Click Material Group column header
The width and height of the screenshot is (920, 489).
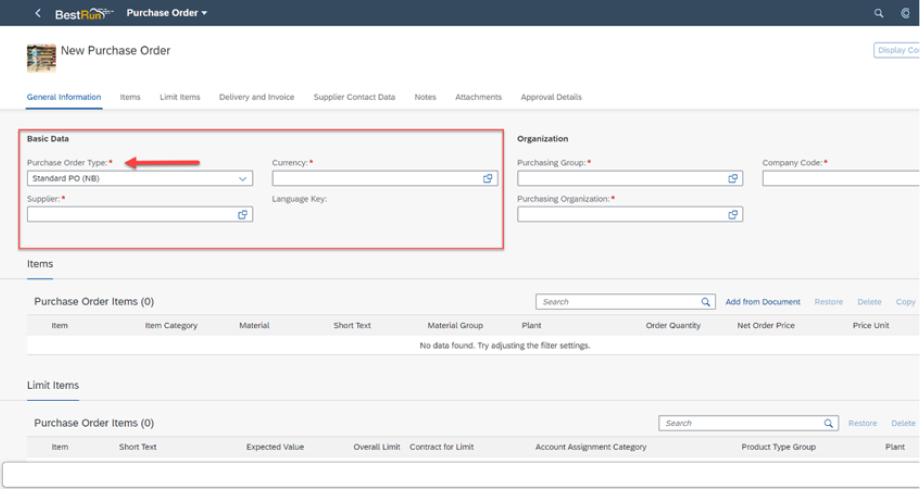(x=455, y=325)
